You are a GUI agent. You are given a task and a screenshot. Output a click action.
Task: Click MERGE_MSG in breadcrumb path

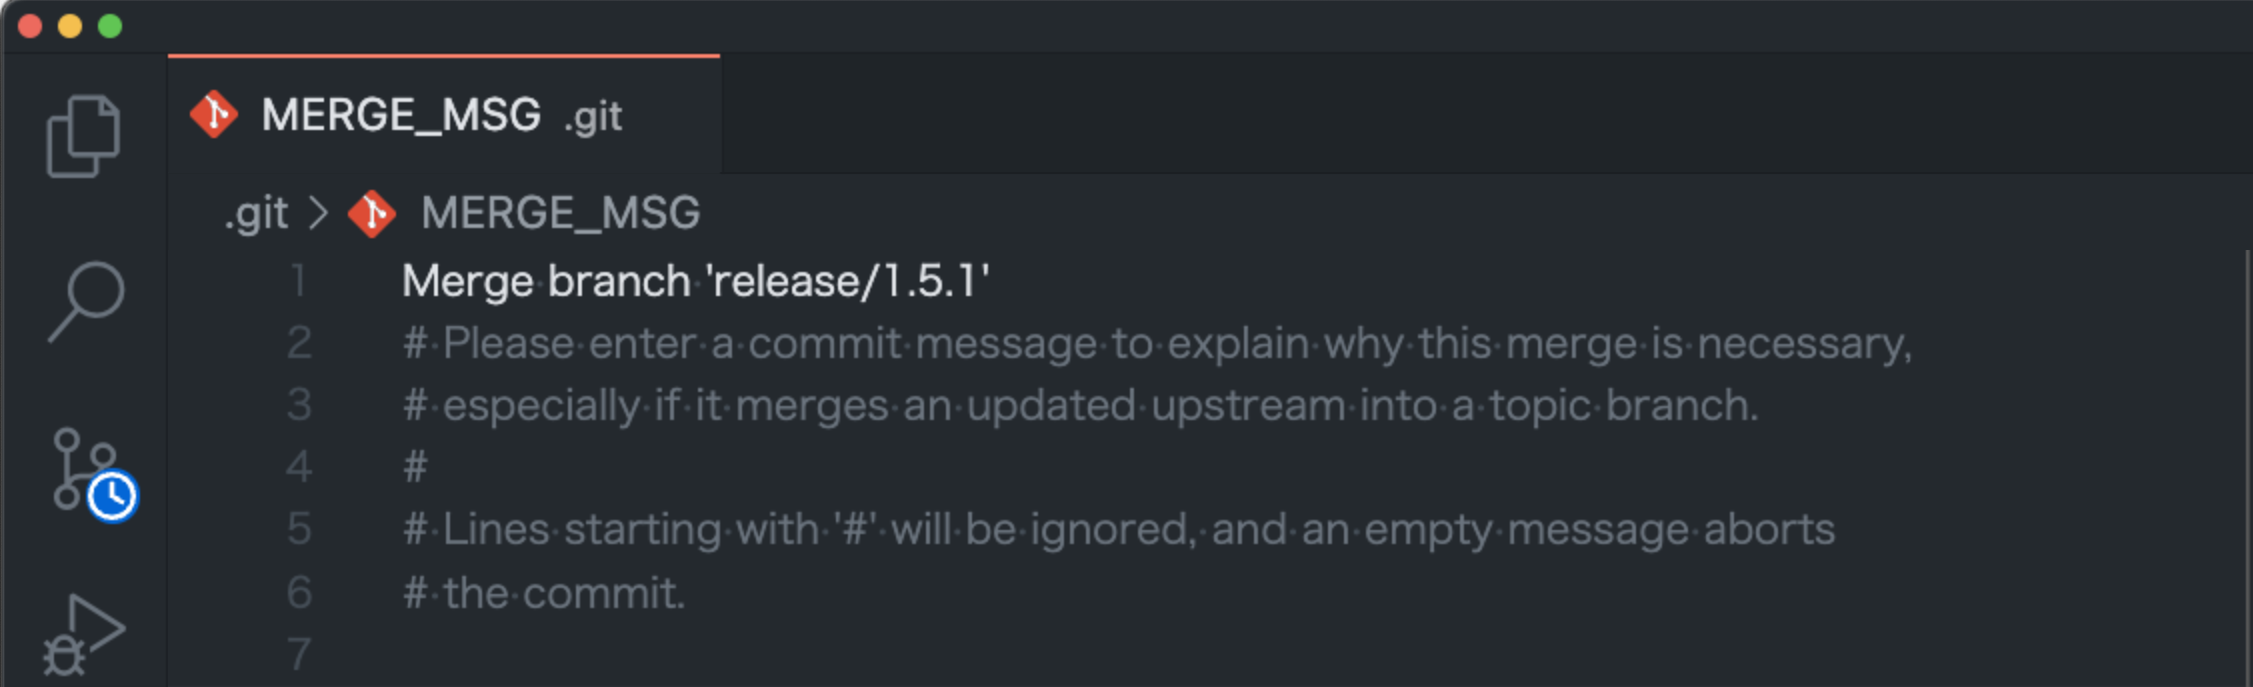click(x=560, y=213)
